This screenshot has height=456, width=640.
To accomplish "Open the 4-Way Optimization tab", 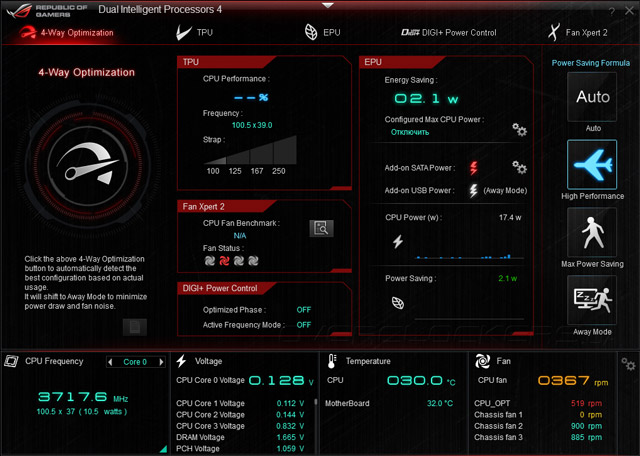I will (x=67, y=33).
